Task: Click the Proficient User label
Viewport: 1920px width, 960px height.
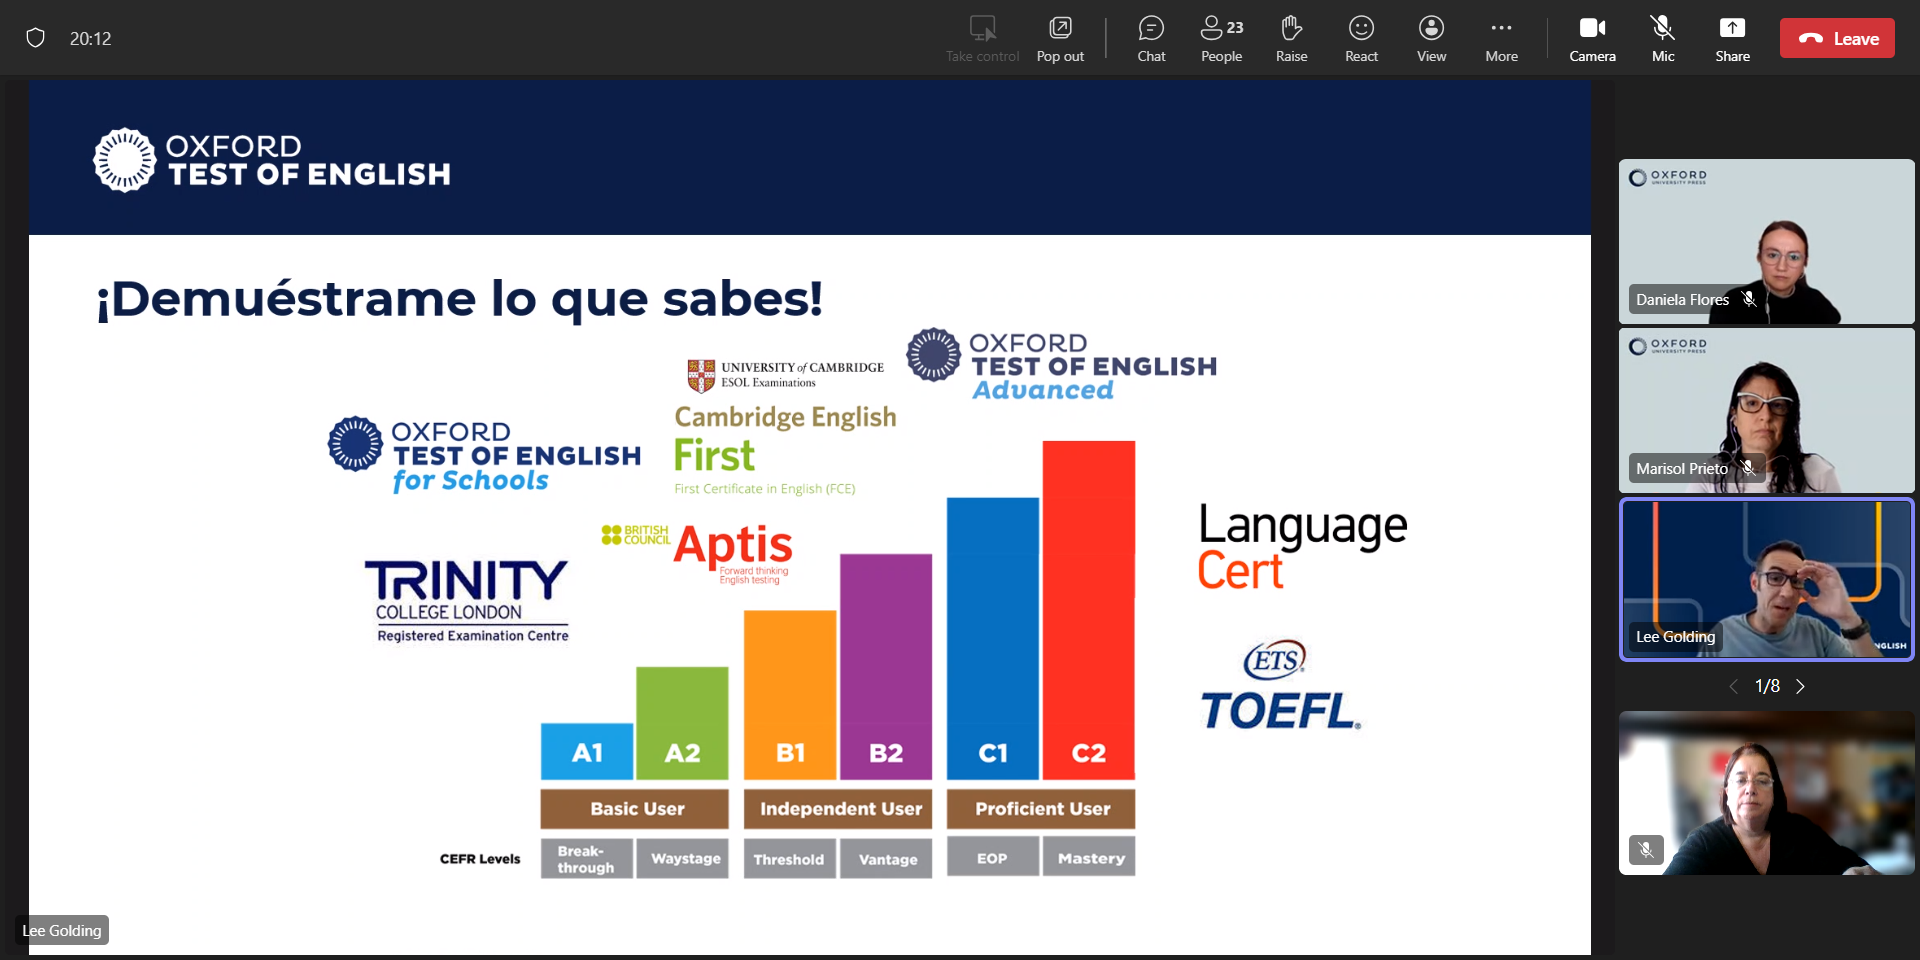Action: click(x=1041, y=809)
